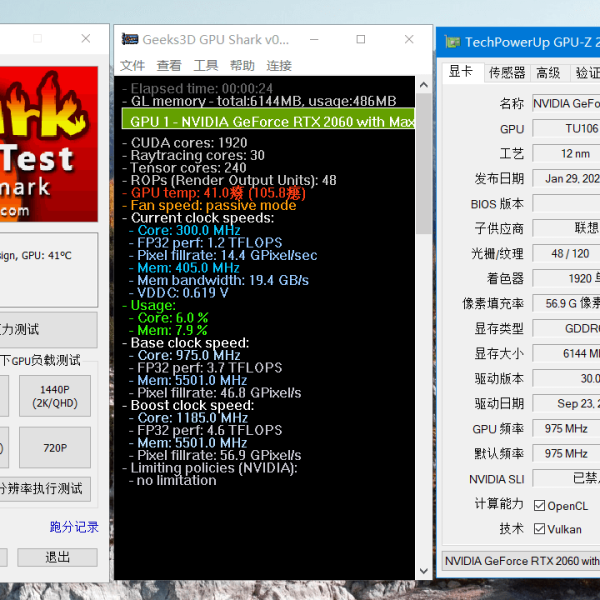600x600 pixels.
Task: Select the GPU 1 NVIDIA GeForce RTX 2060 header
Action: 268,119
